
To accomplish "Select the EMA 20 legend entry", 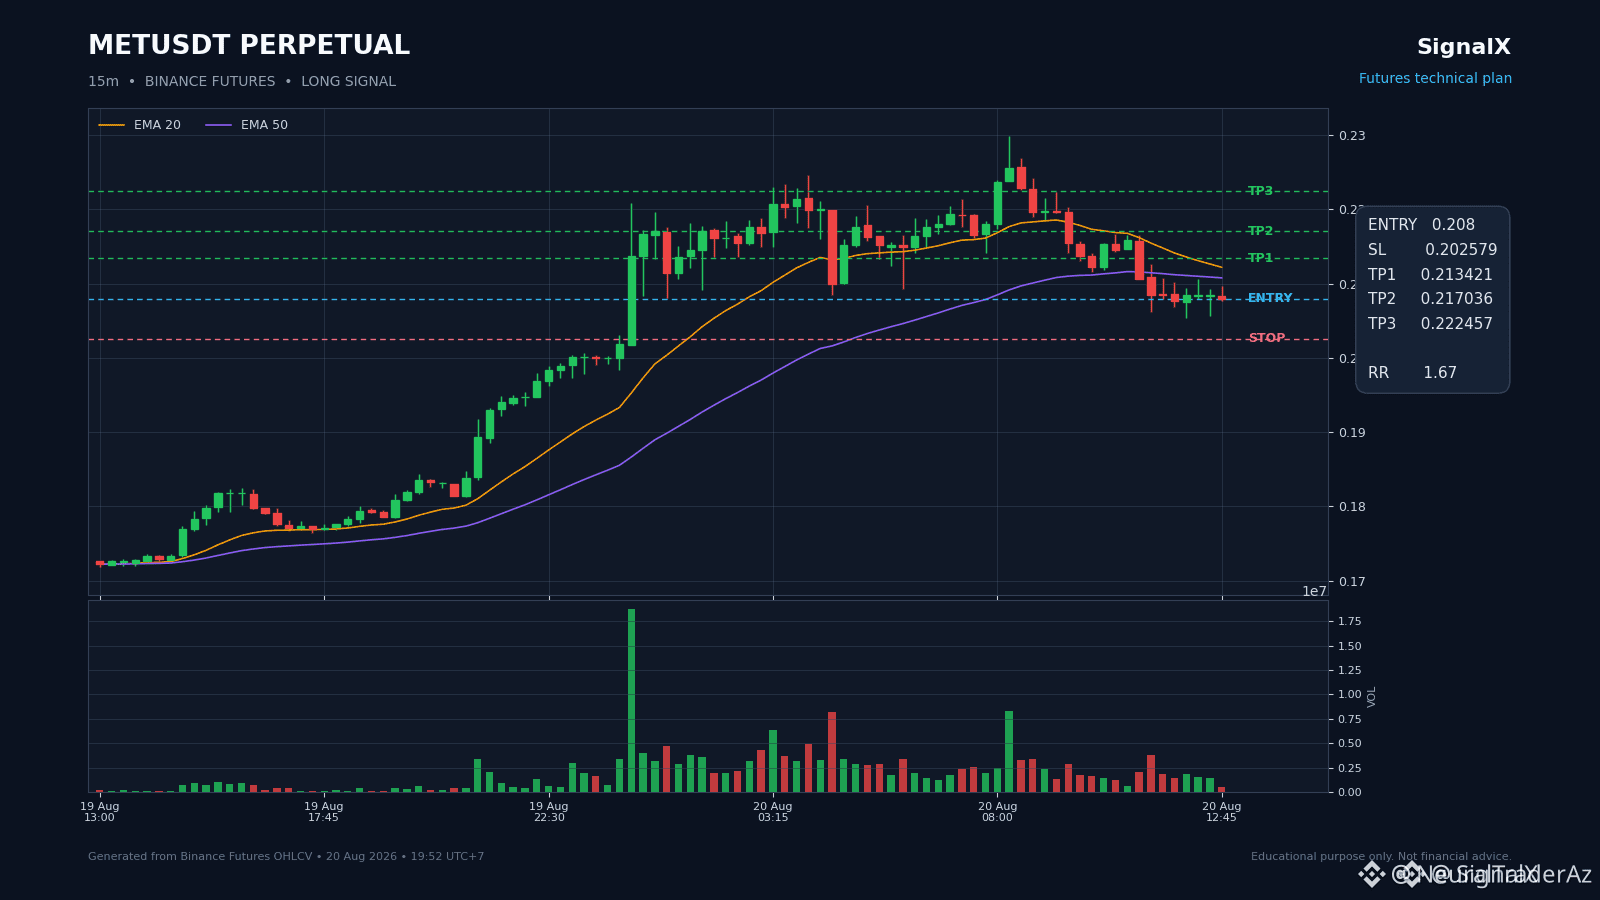I will tap(140, 125).
